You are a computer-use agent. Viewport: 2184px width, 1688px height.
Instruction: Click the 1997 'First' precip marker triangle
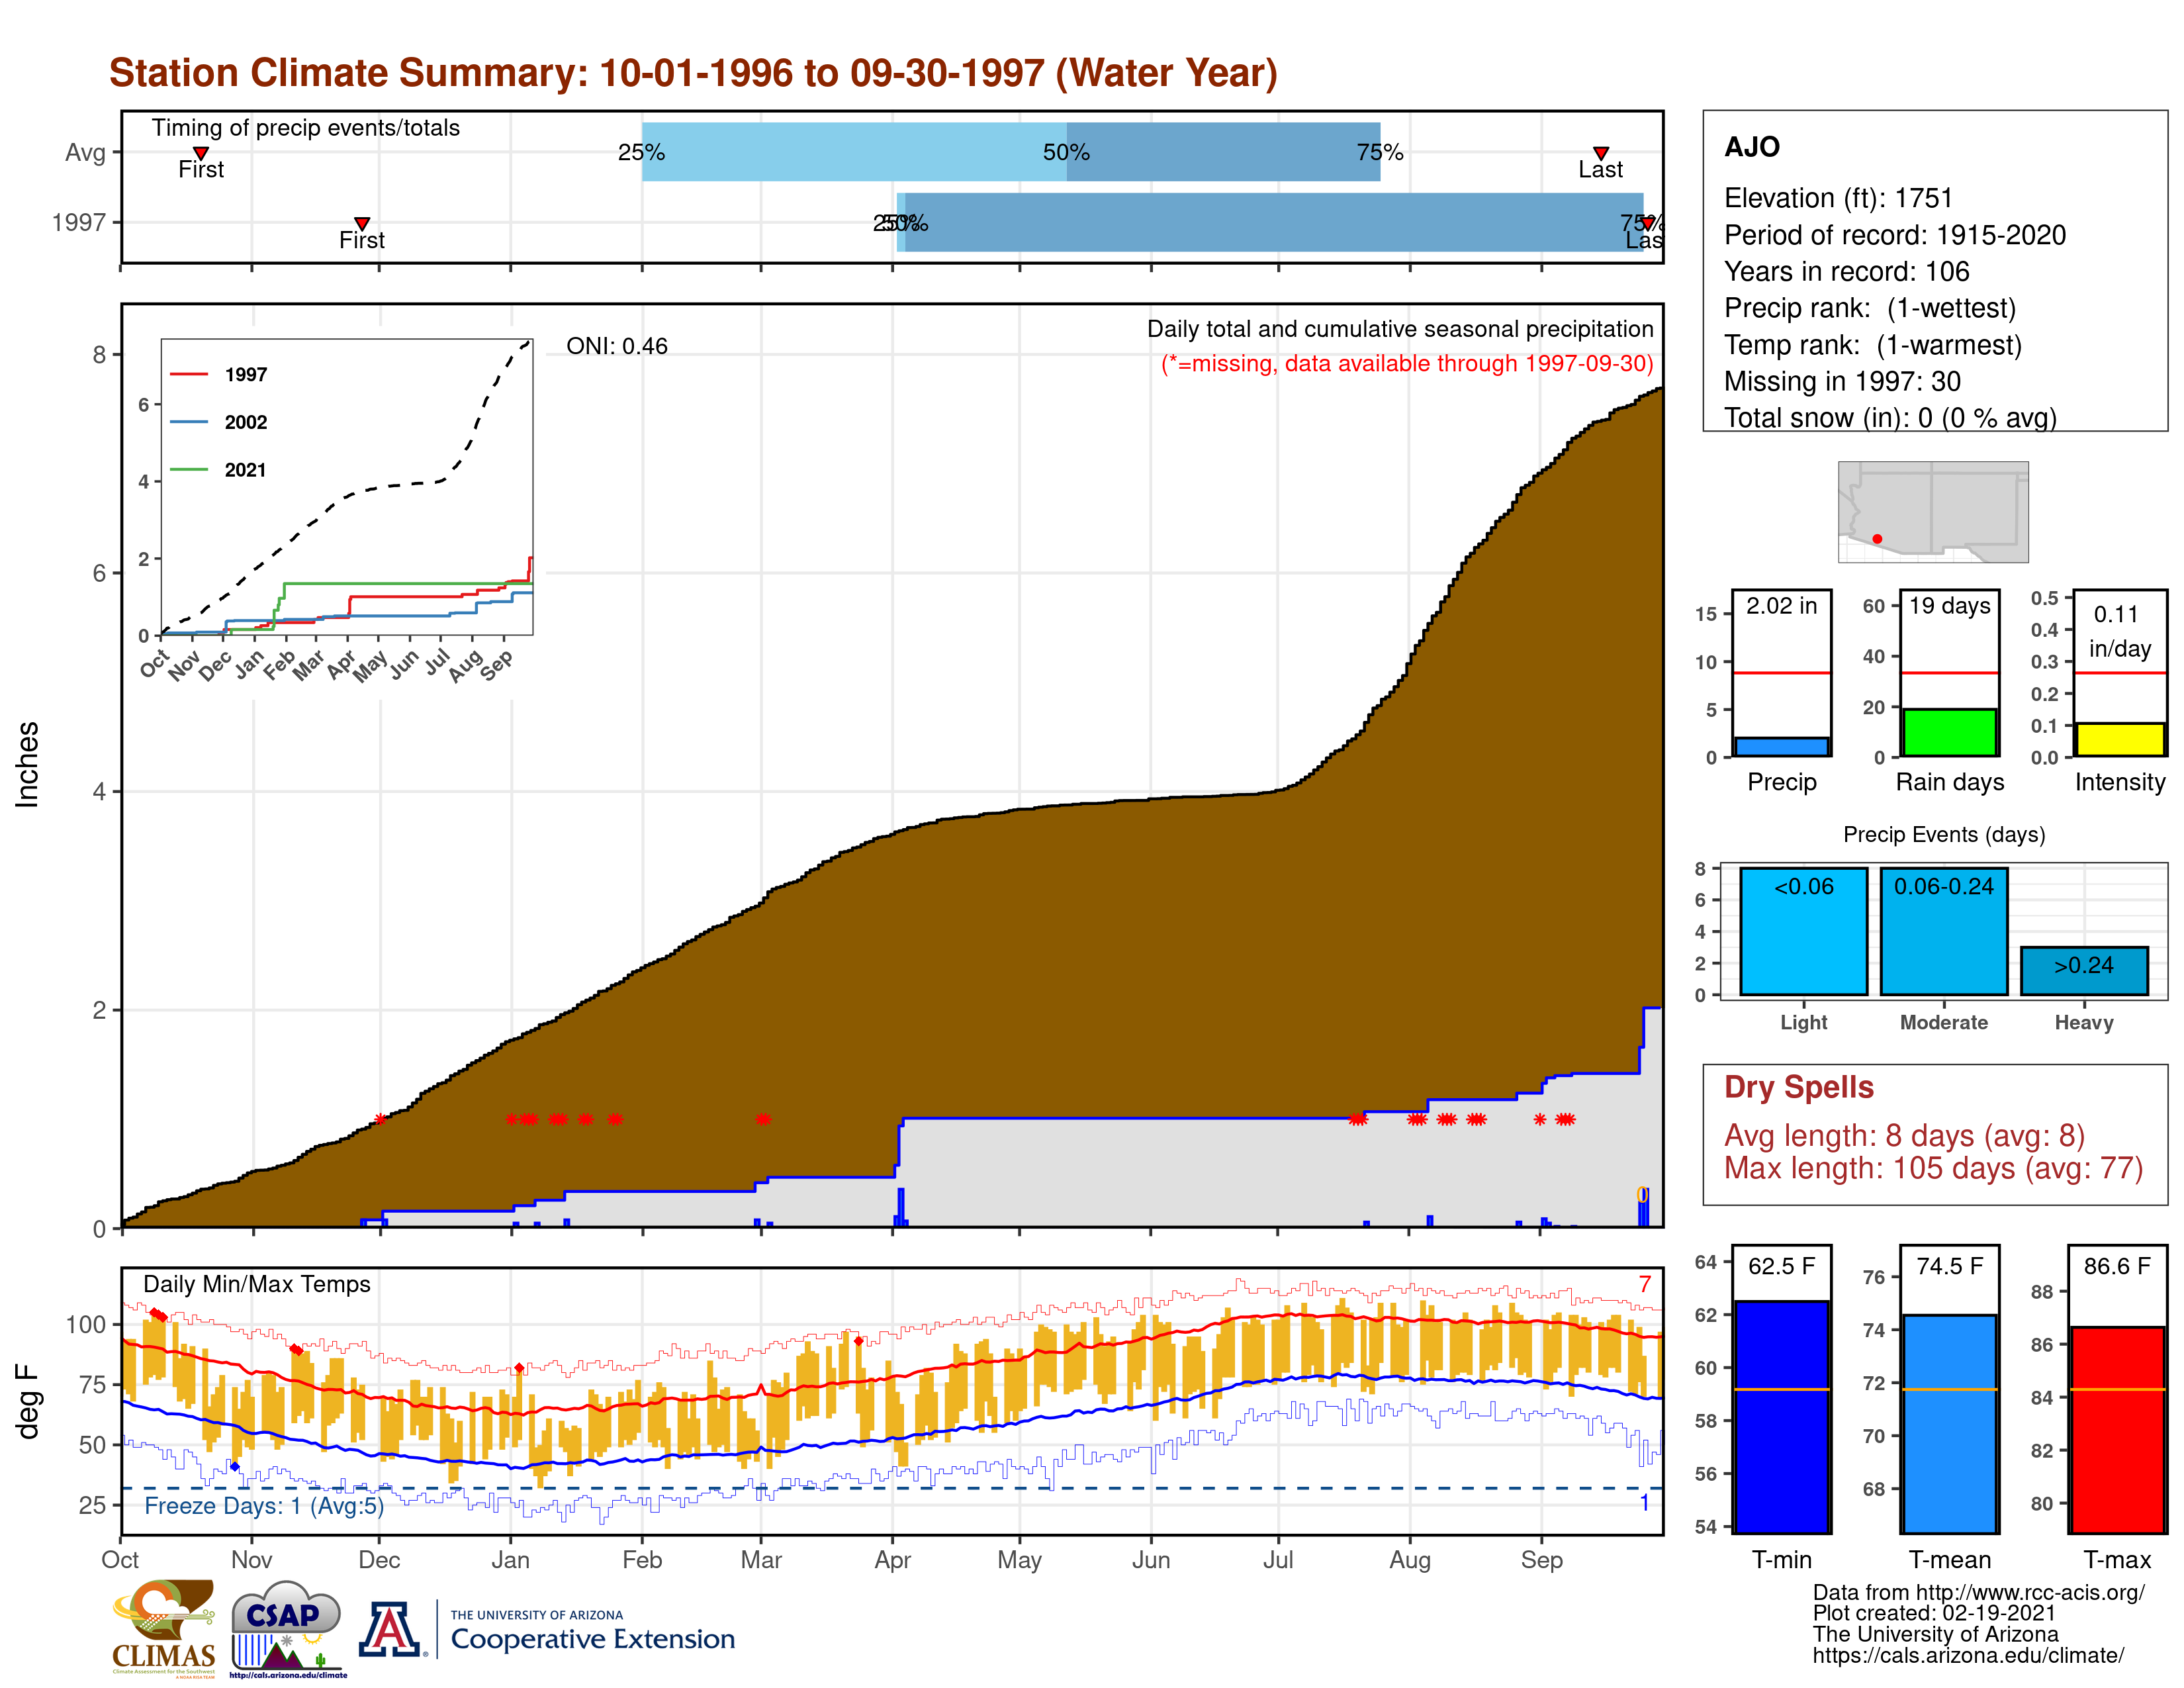[x=362, y=223]
